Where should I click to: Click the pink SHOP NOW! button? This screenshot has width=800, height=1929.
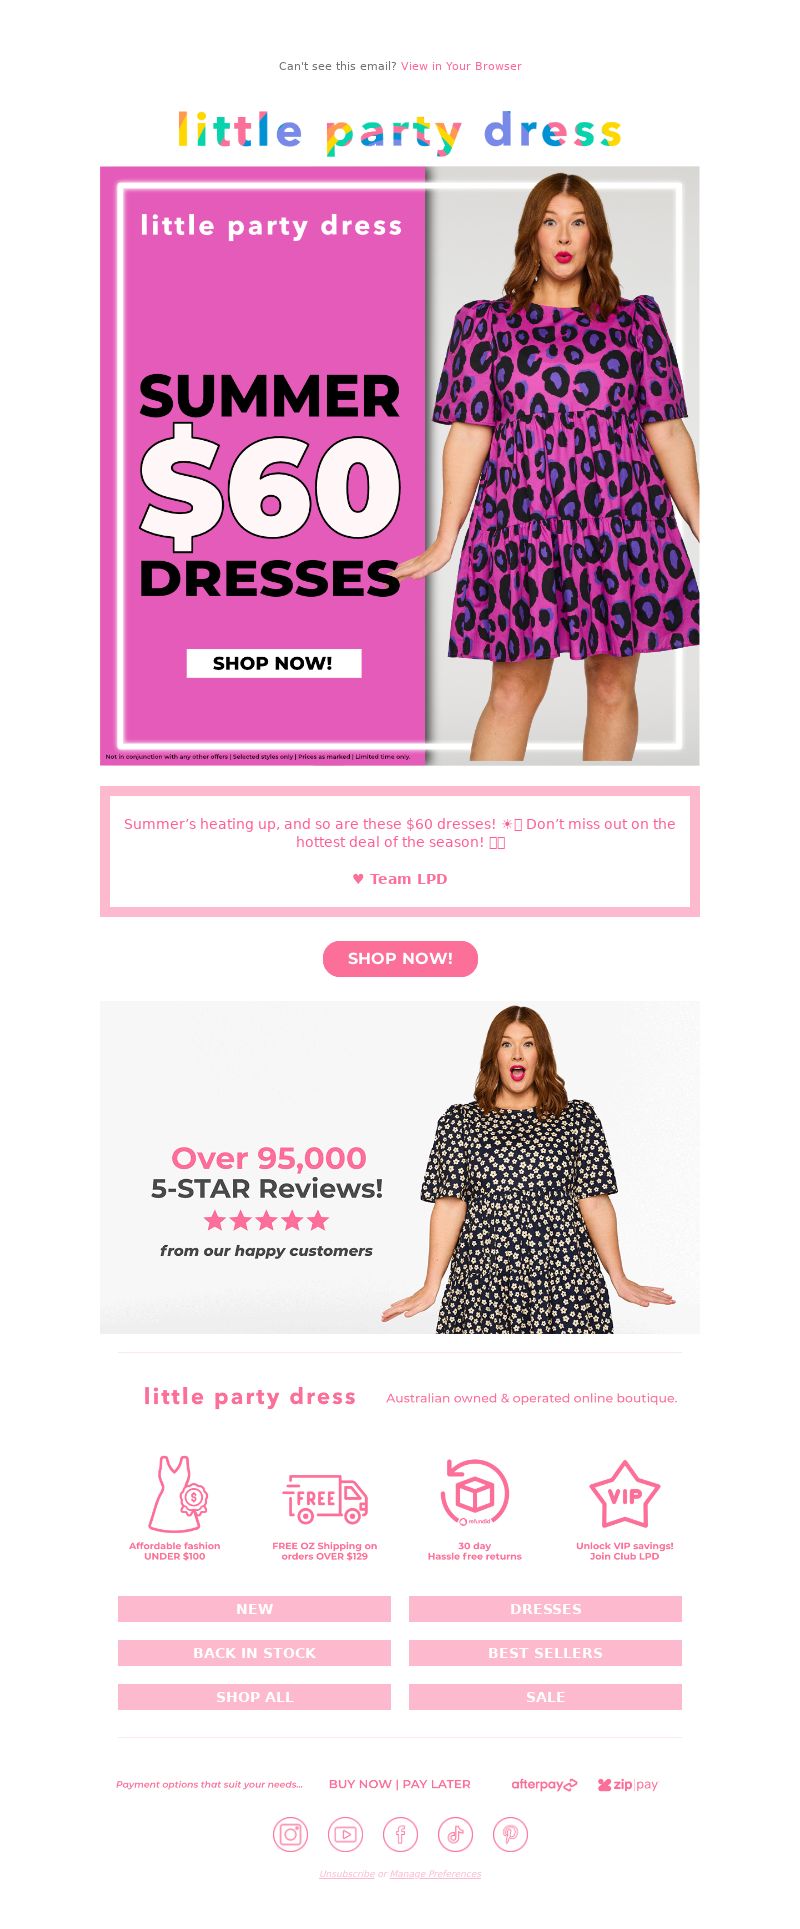pos(400,958)
